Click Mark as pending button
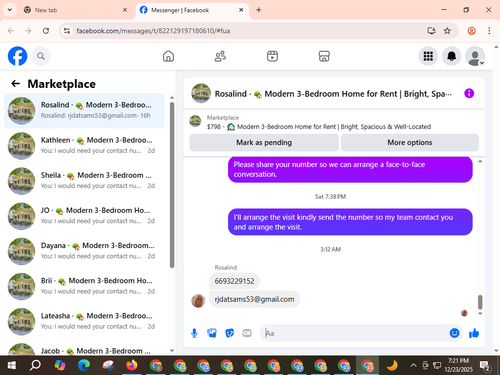Image resolution: width=500 pixels, height=375 pixels. (264, 143)
